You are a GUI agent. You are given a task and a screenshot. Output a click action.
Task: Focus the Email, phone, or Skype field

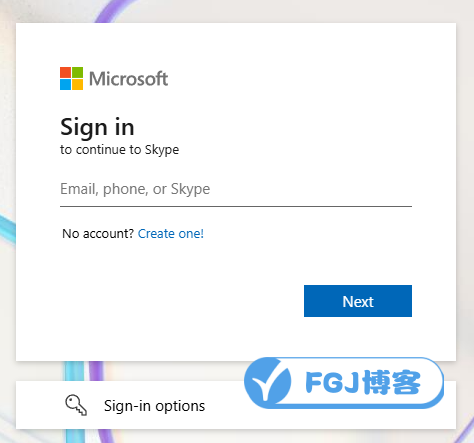click(236, 189)
